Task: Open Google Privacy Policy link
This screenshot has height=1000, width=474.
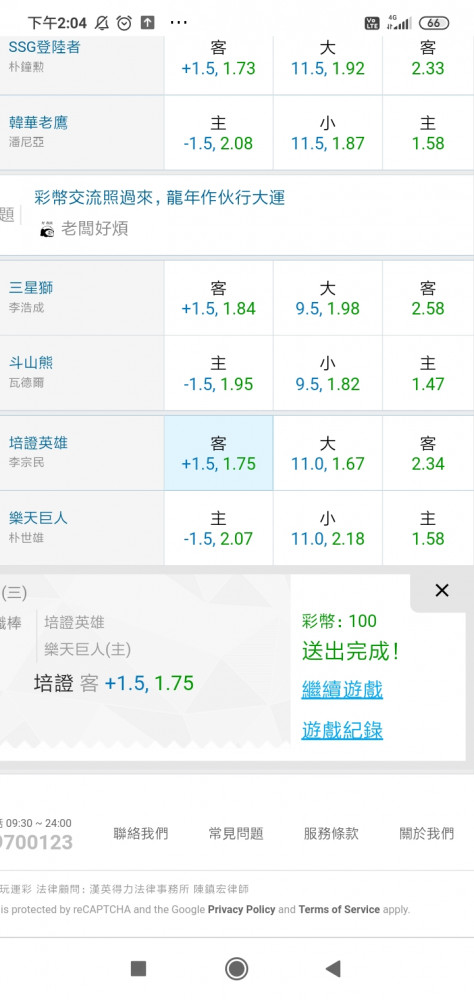Action: click(x=241, y=909)
